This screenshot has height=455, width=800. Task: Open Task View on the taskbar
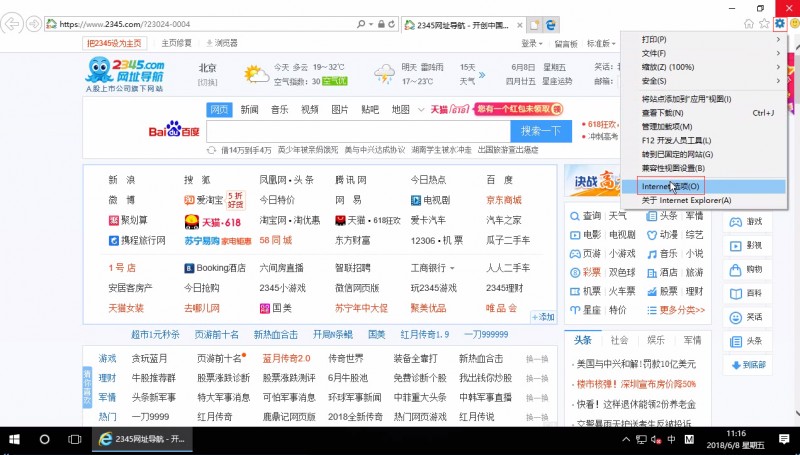coord(74,439)
